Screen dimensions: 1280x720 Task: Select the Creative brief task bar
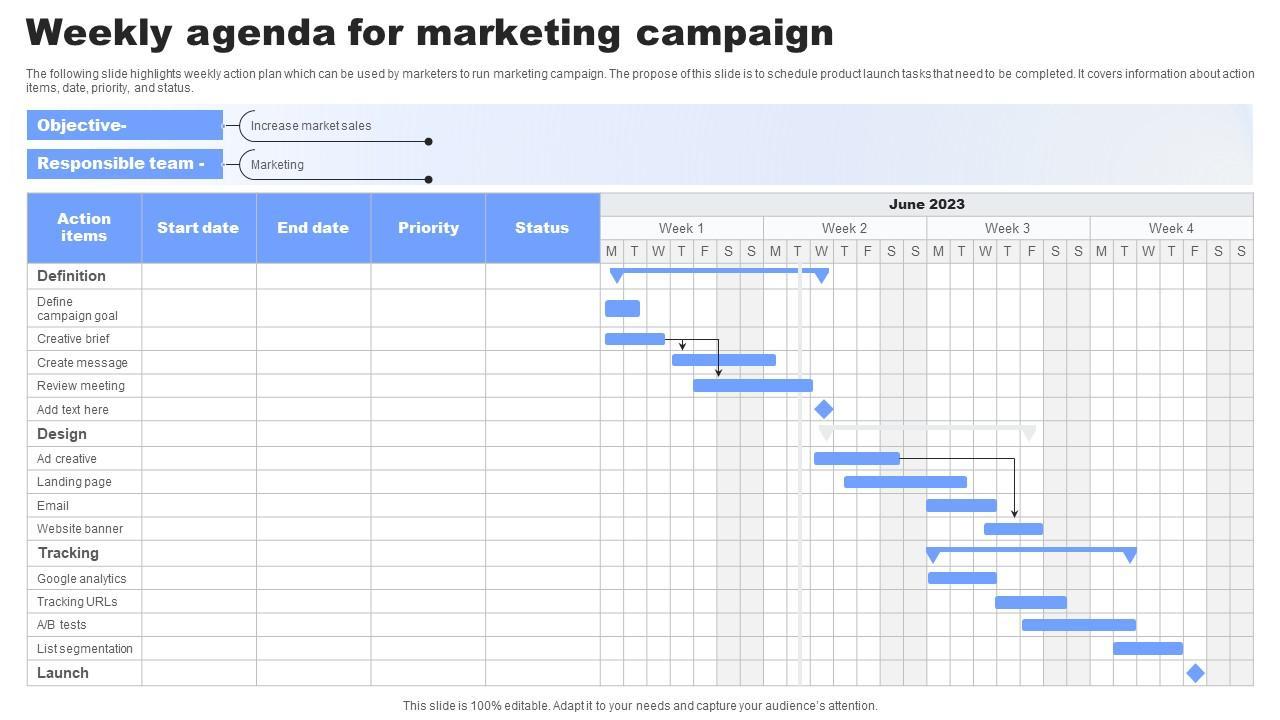(x=634, y=339)
